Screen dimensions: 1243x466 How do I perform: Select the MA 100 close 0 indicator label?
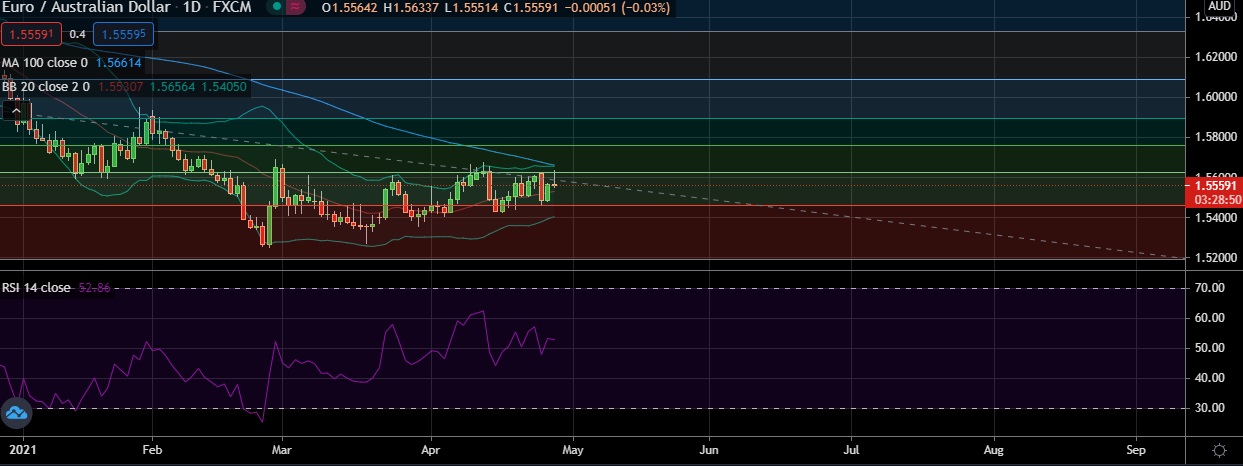pos(44,62)
